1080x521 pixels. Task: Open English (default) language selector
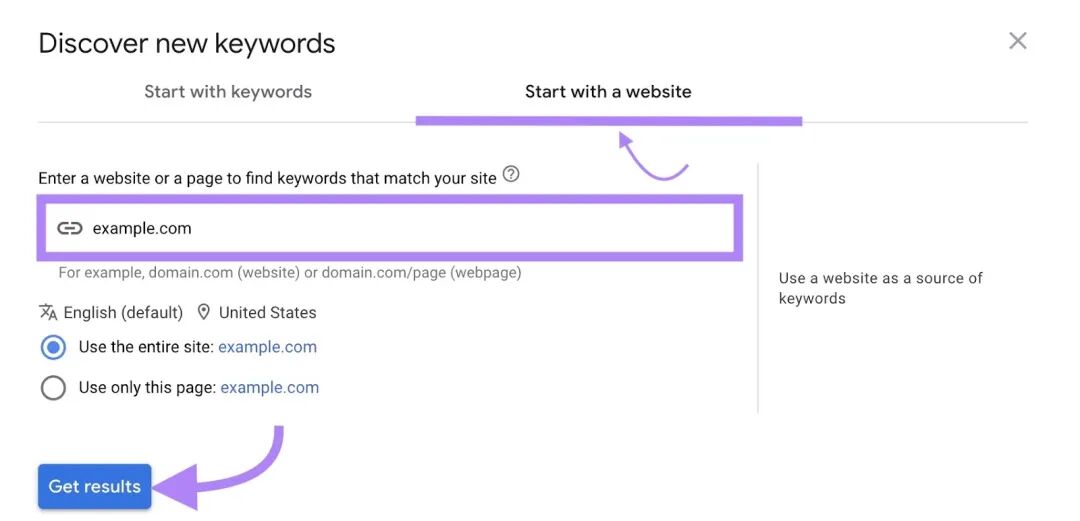[x=123, y=313]
